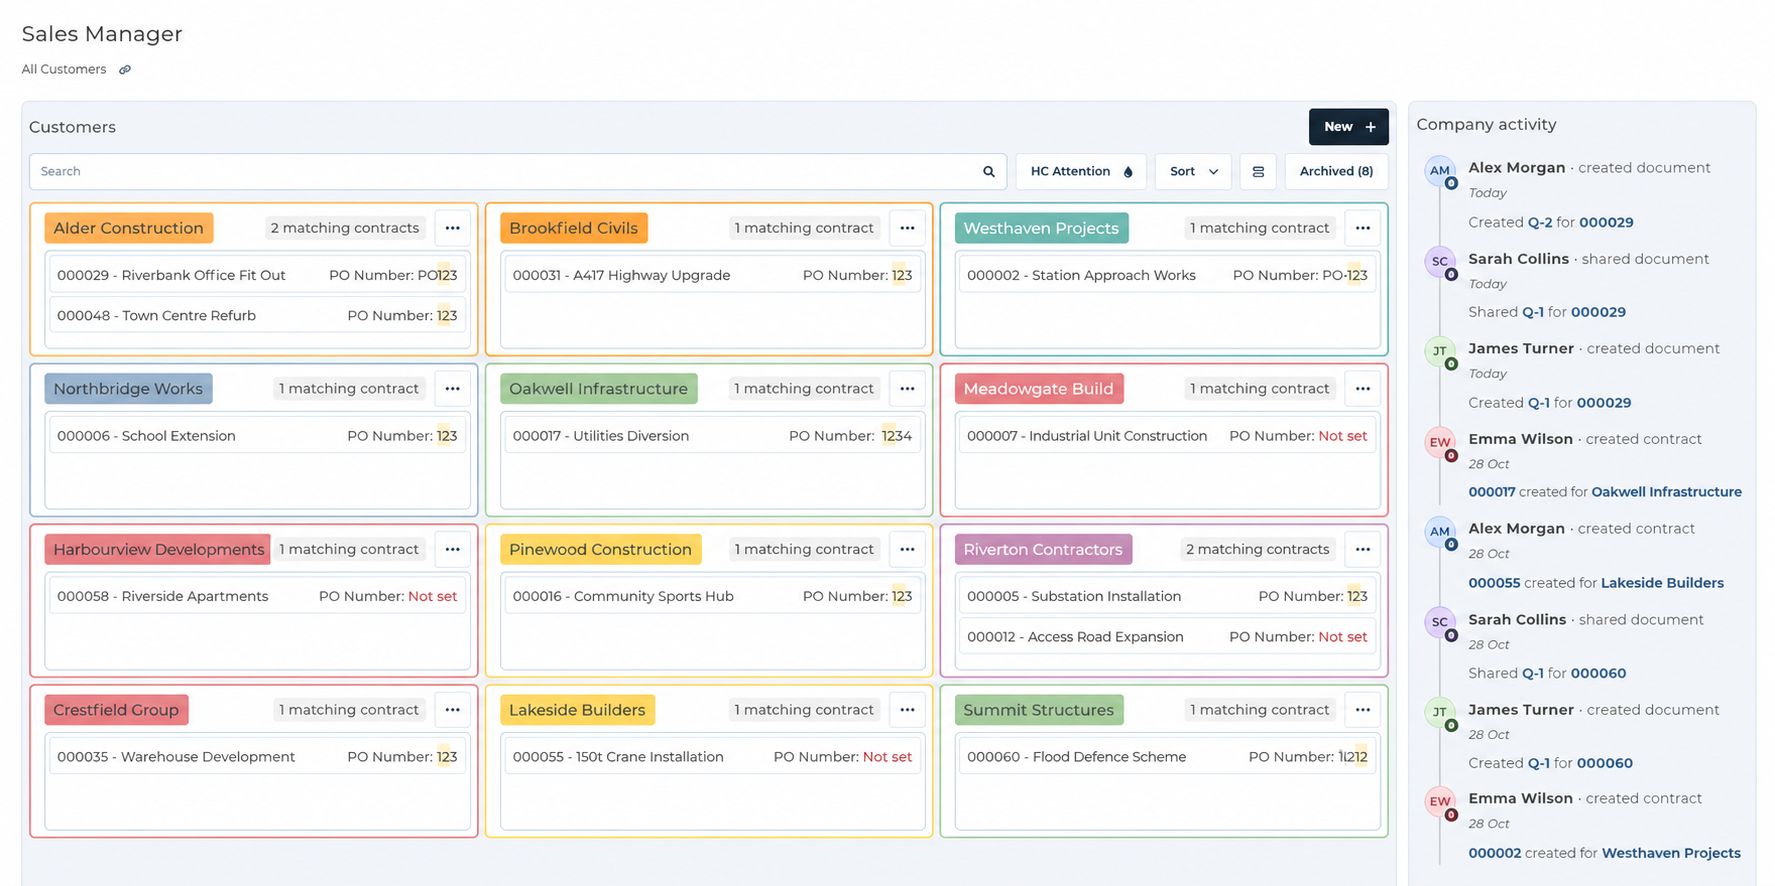The width and height of the screenshot is (1775, 886).
Task: Select contract 000055 - 150t Crane Installation
Action: pos(712,757)
